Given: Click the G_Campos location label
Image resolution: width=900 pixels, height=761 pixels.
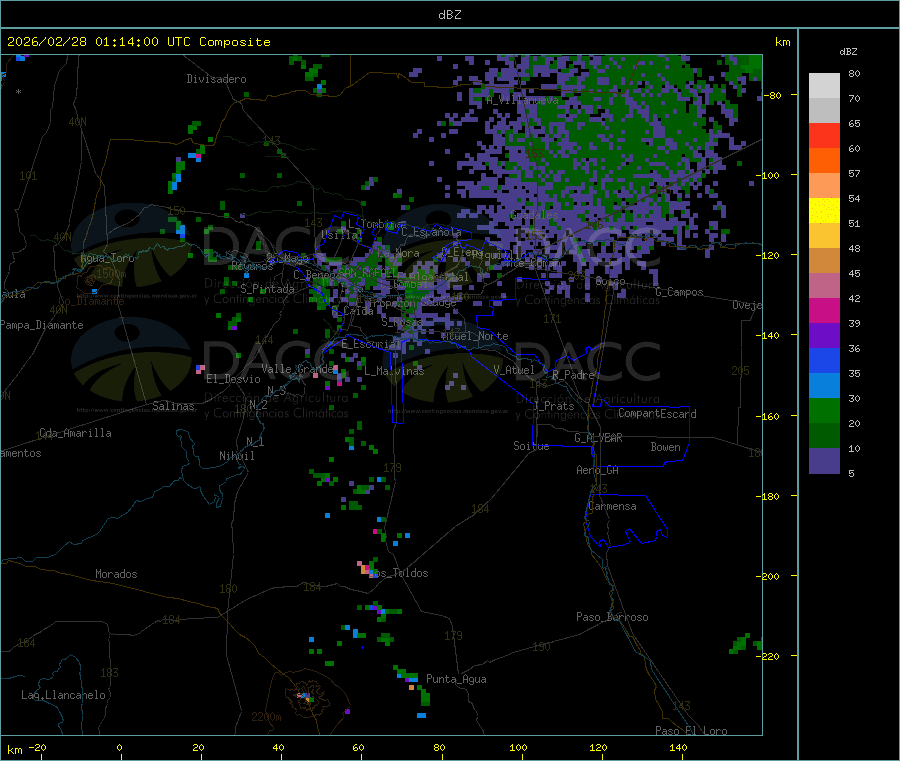Looking at the screenshot, I should tap(679, 292).
